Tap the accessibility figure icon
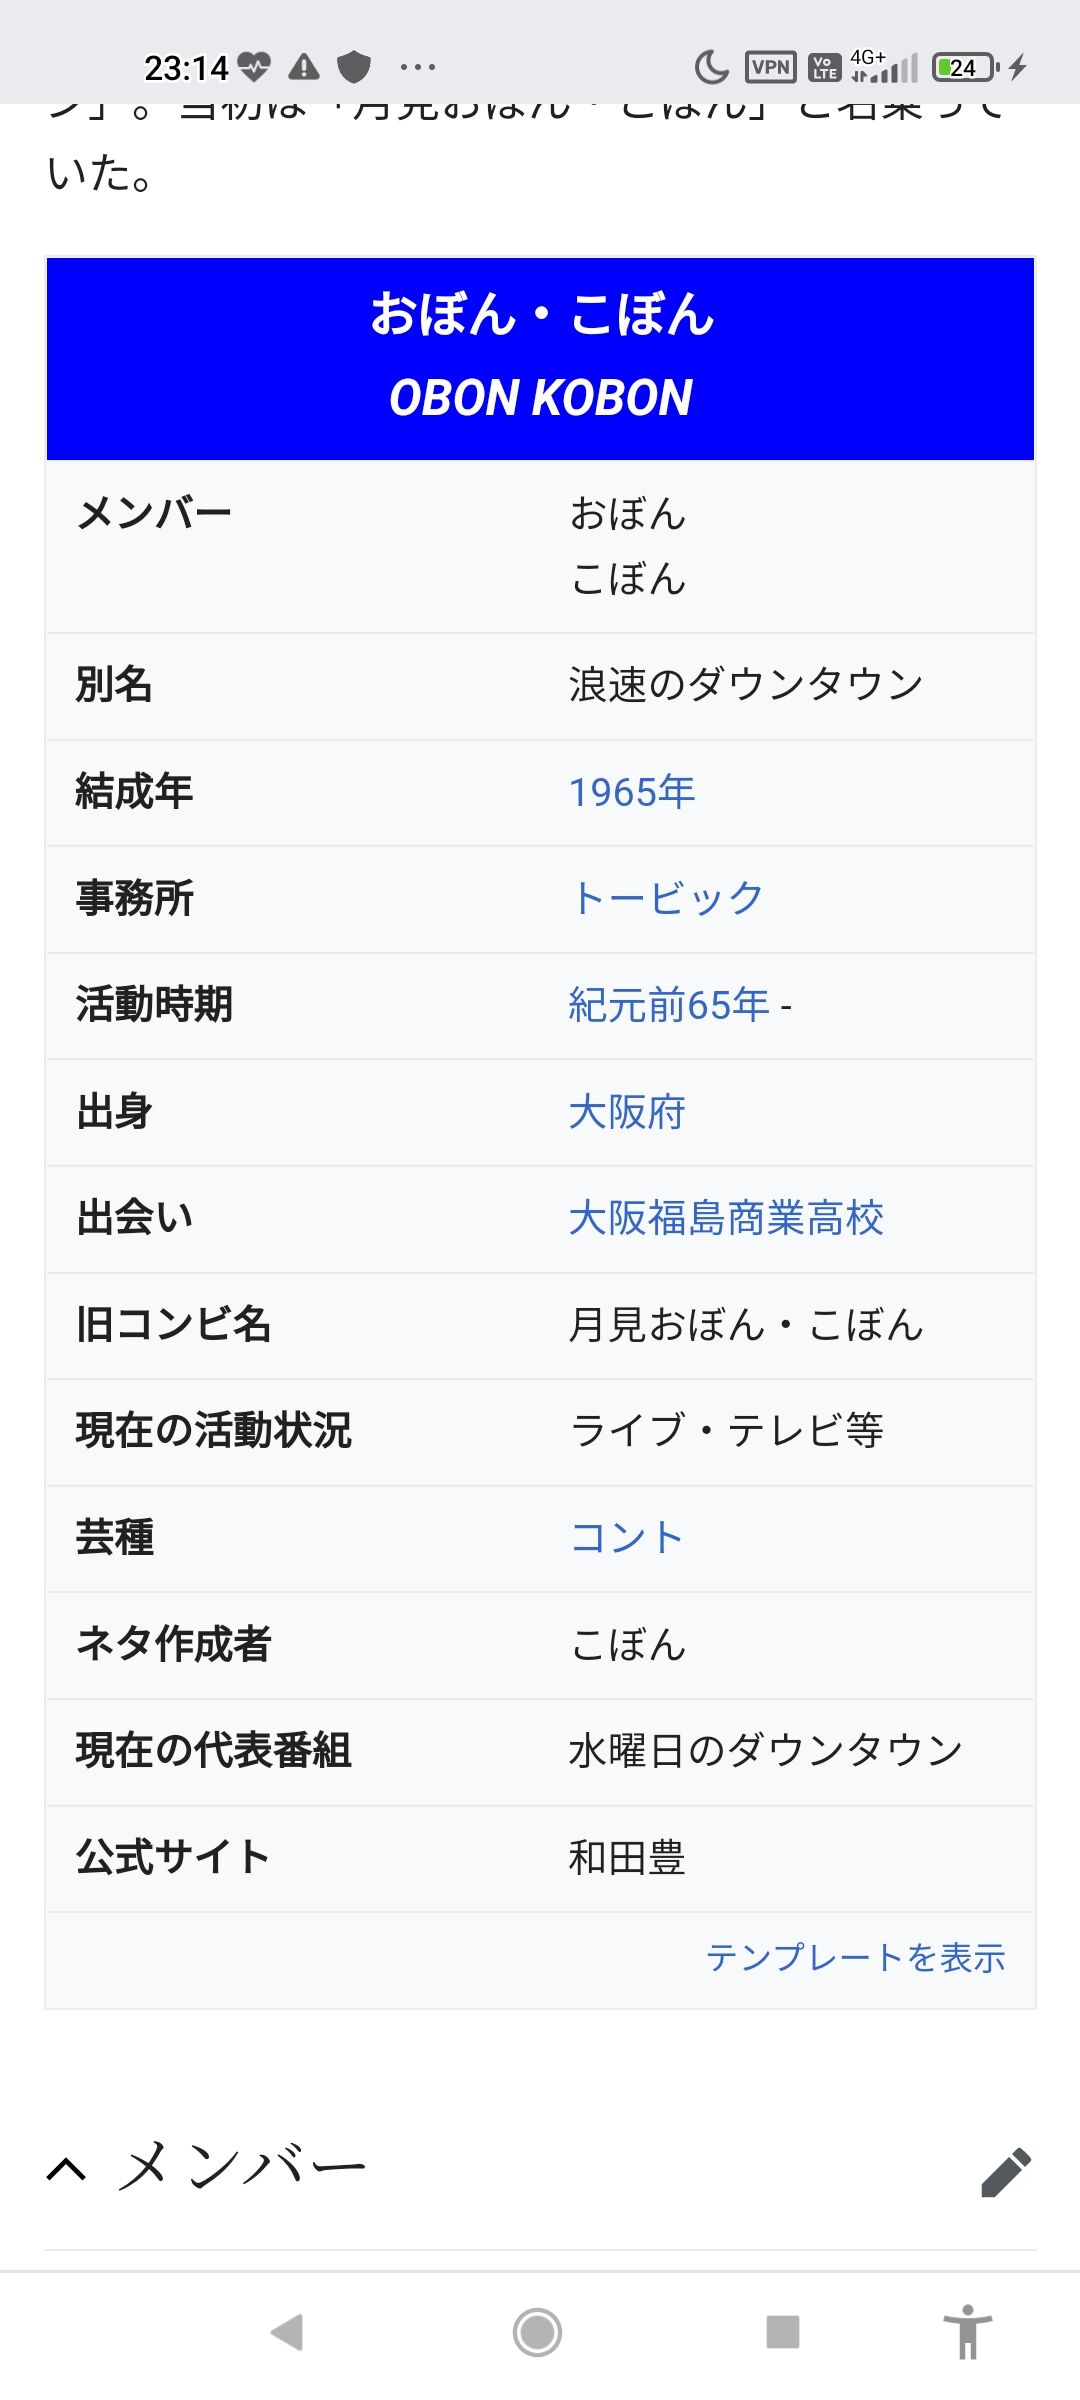 (x=967, y=2331)
